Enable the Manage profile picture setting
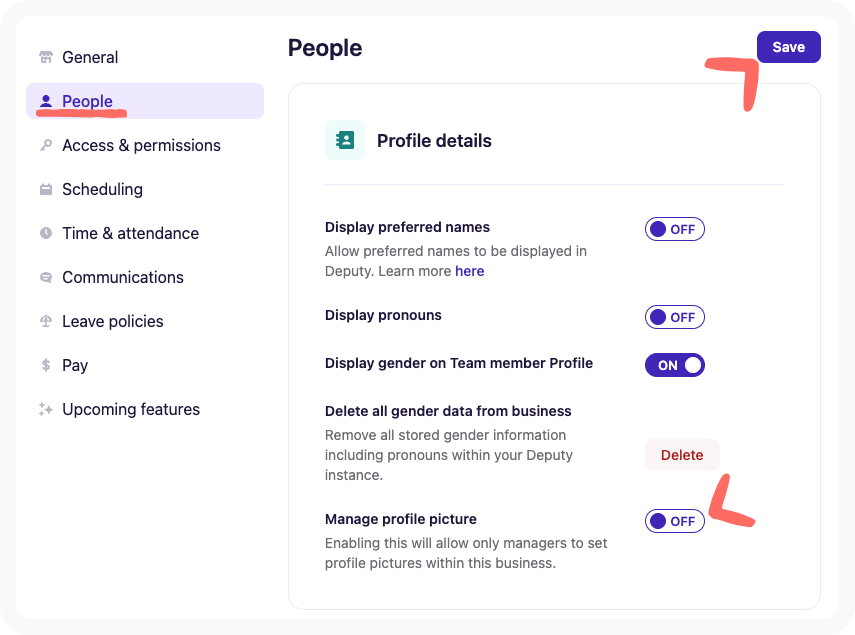Image resolution: width=855 pixels, height=635 pixels. 674,520
